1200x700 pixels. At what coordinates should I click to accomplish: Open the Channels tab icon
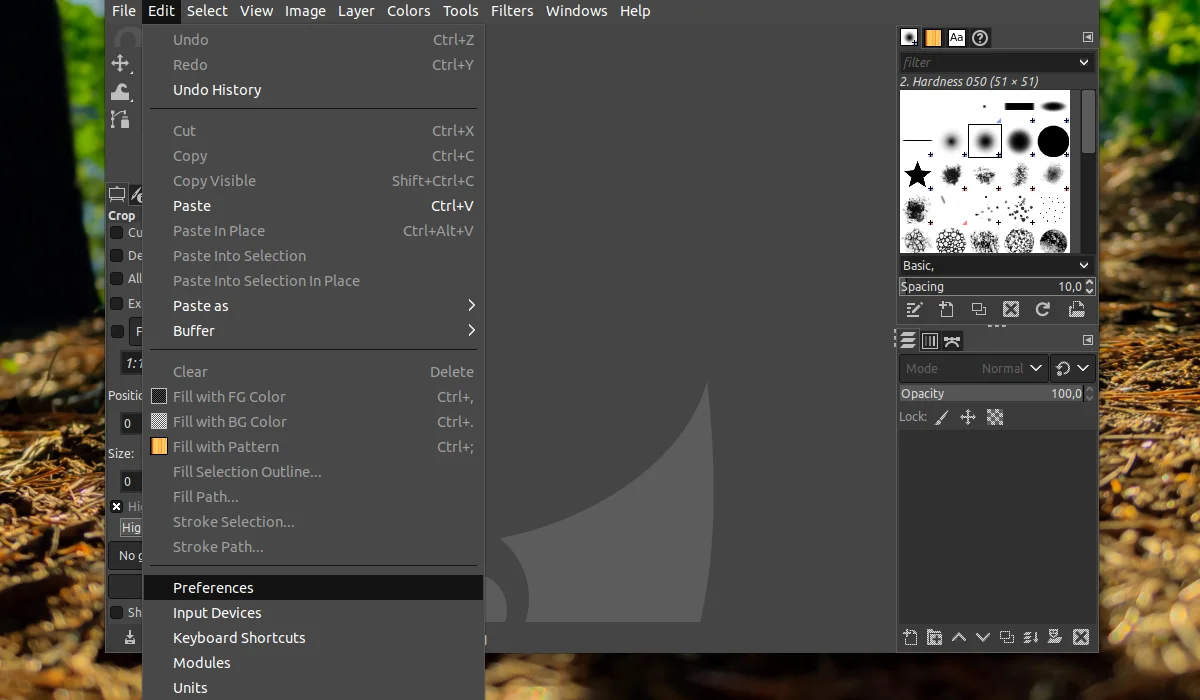[930, 341]
